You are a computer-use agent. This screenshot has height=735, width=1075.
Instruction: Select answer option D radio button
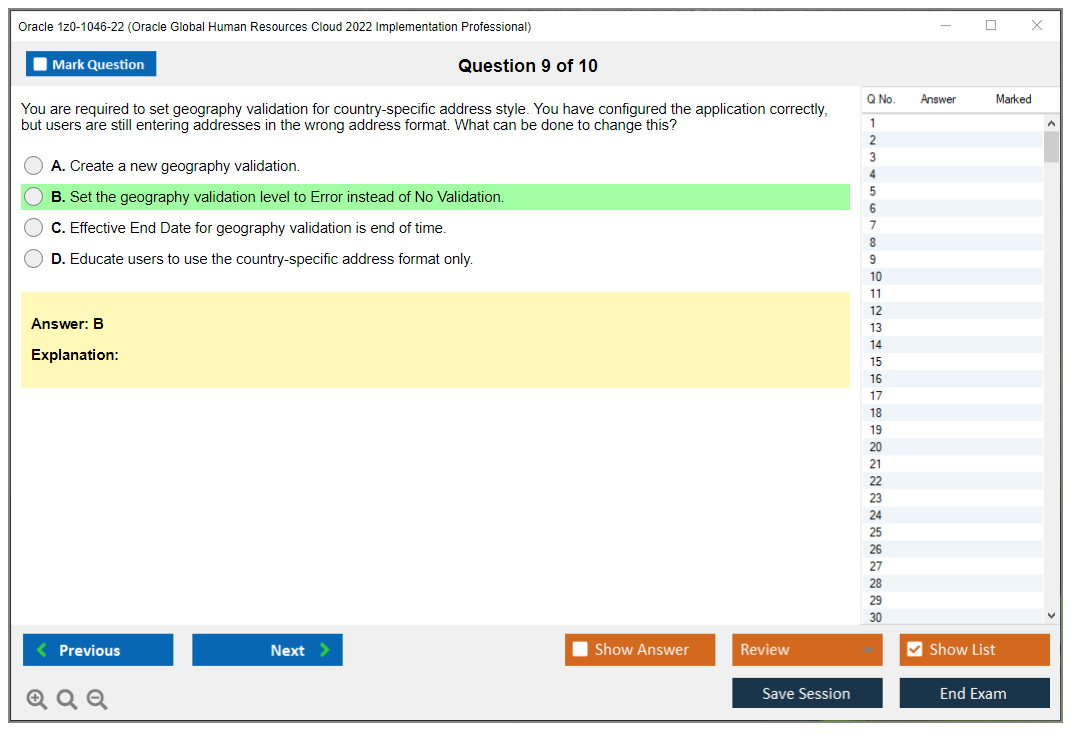pyautogui.click(x=33, y=259)
